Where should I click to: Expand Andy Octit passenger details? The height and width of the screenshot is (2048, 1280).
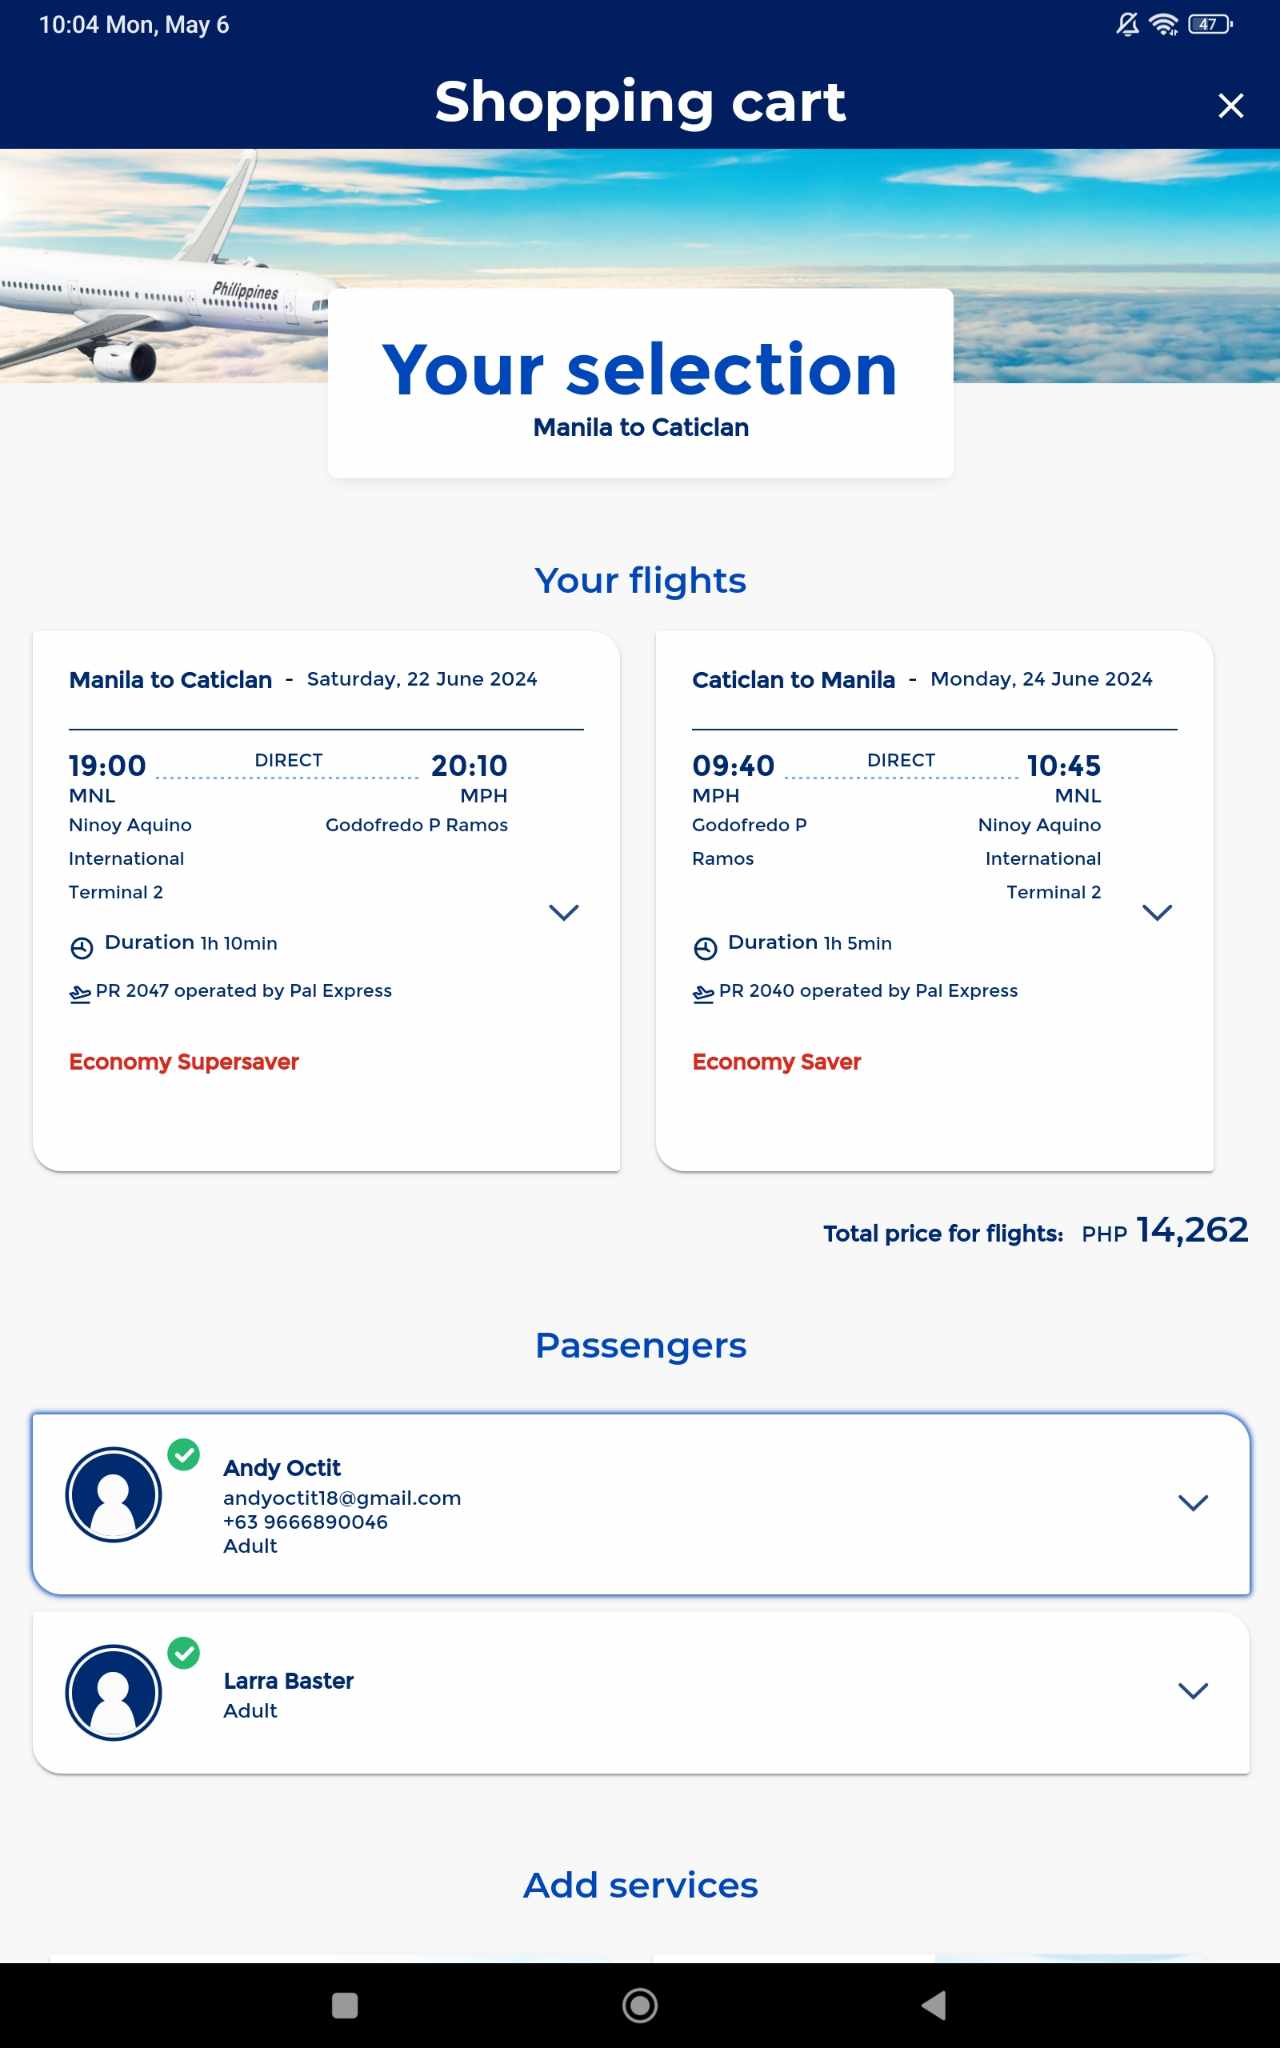(x=1193, y=1502)
